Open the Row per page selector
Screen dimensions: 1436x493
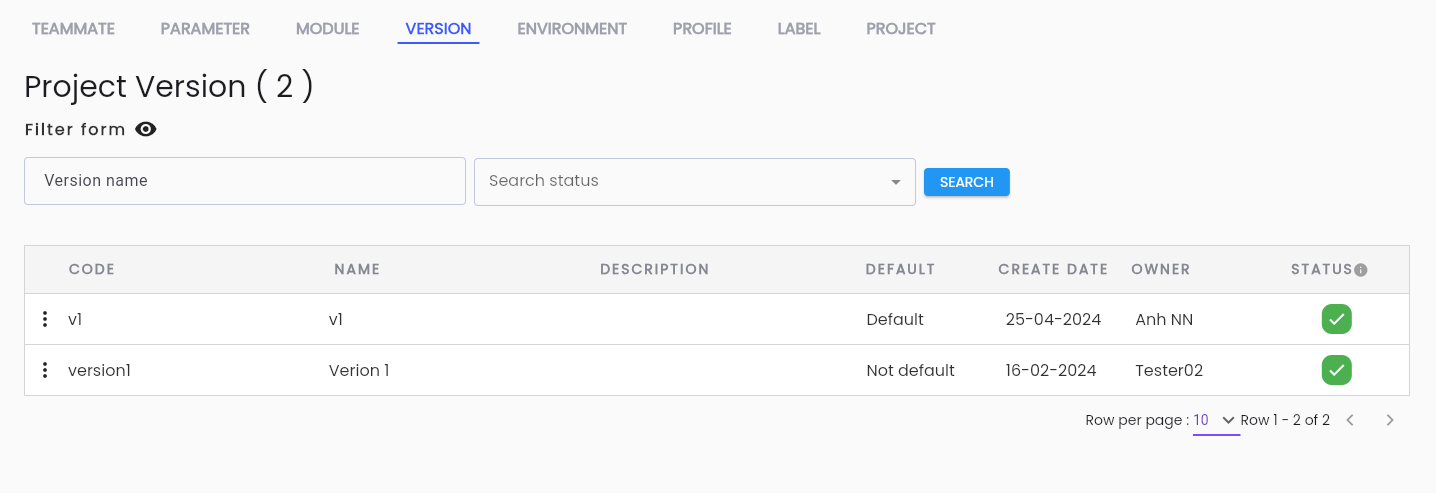tap(1216, 420)
